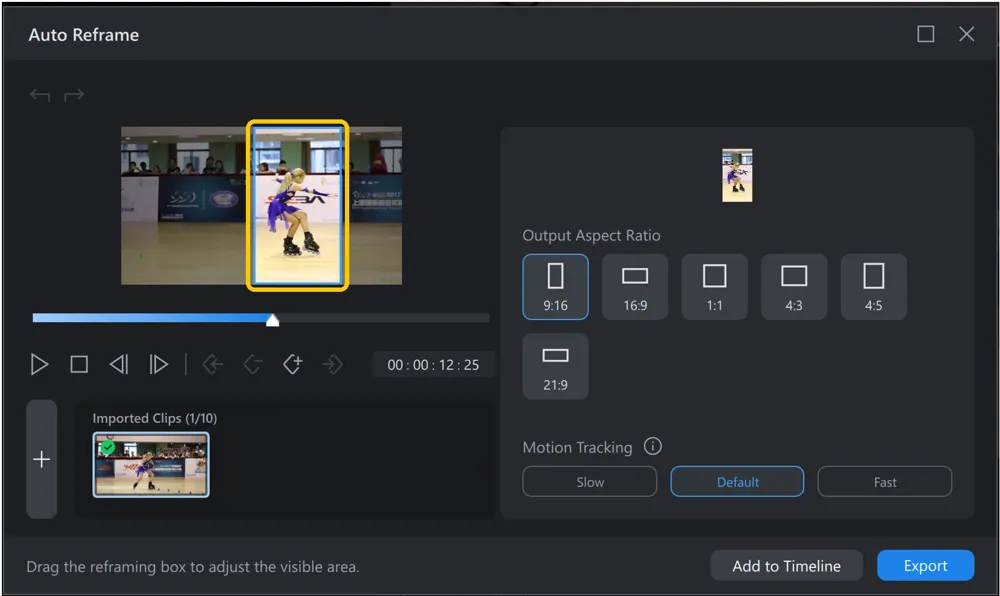Click the 'Auto Reframe' window title

coord(84,35)
